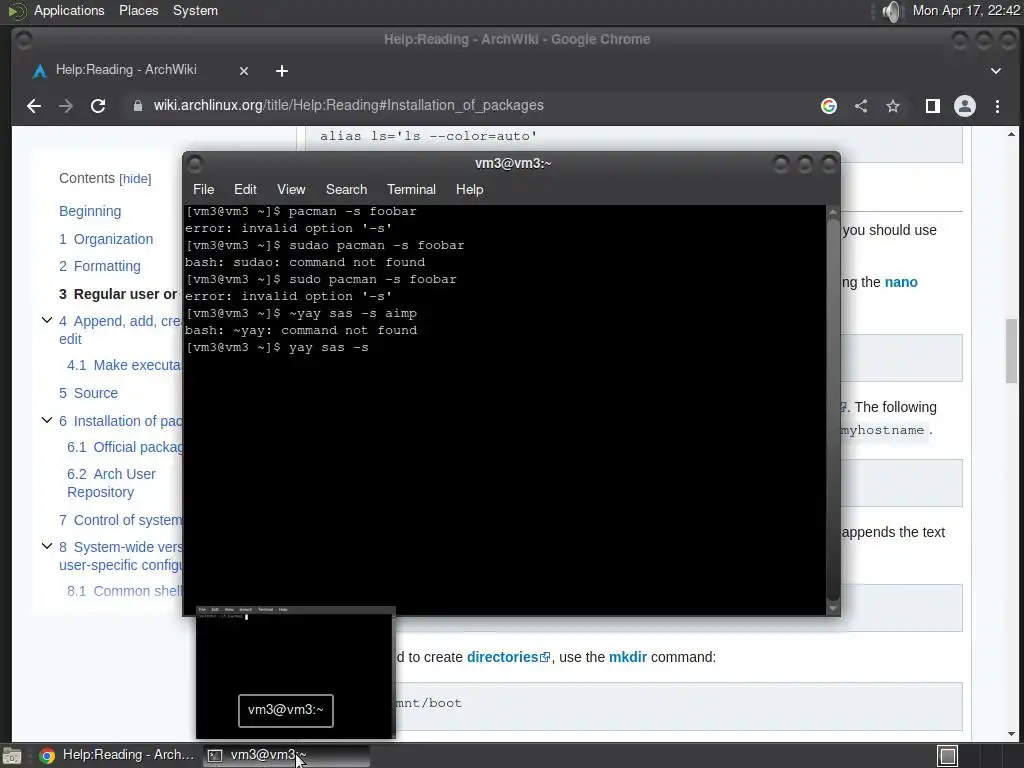Click the Chrome page scrollbar thumb

pyautogui.click(x=1012, y=351)
